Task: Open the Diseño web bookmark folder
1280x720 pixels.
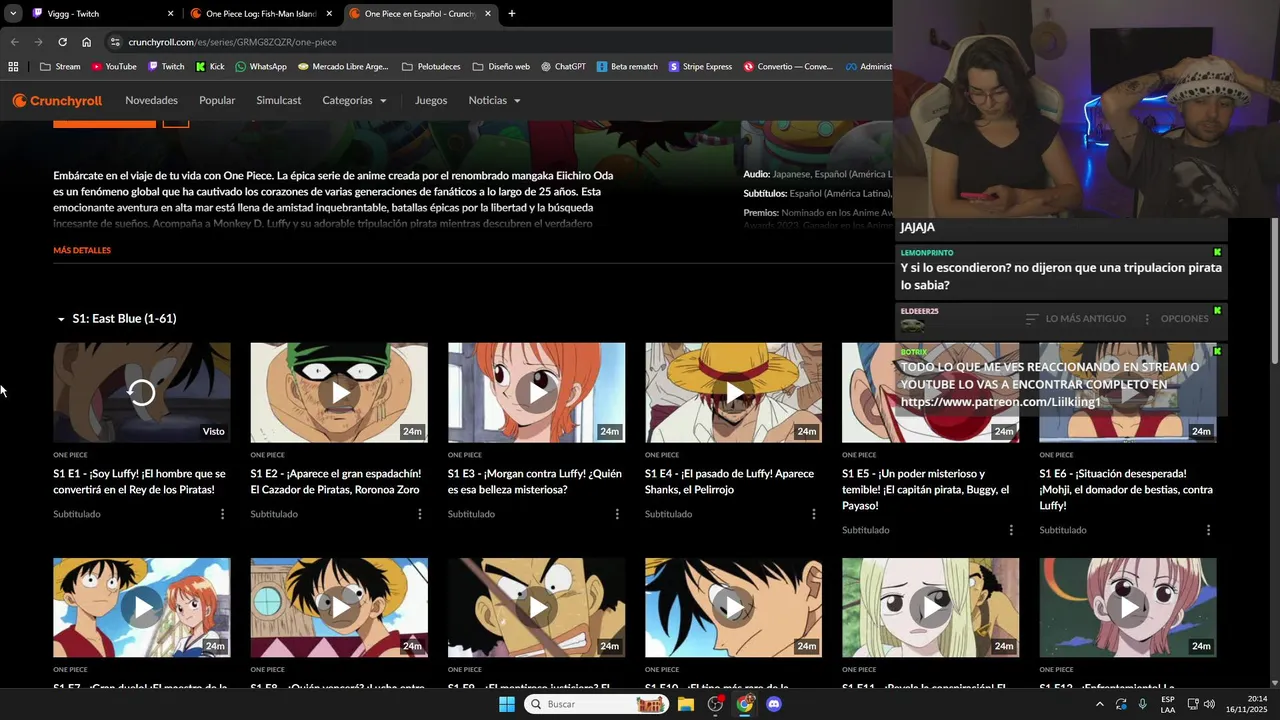Action: (x=501, y=67)
